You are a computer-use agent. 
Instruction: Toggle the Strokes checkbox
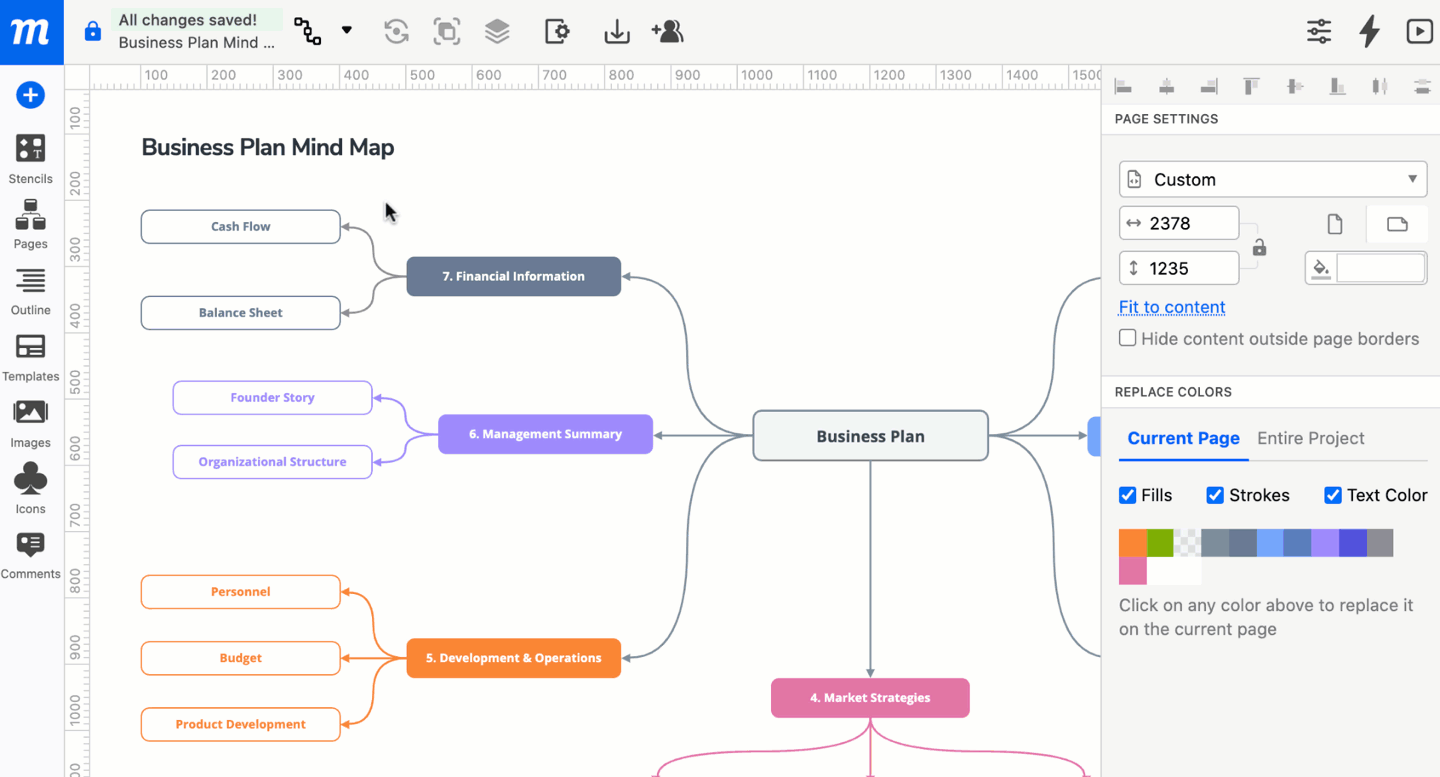click(x=1215, y=495)
